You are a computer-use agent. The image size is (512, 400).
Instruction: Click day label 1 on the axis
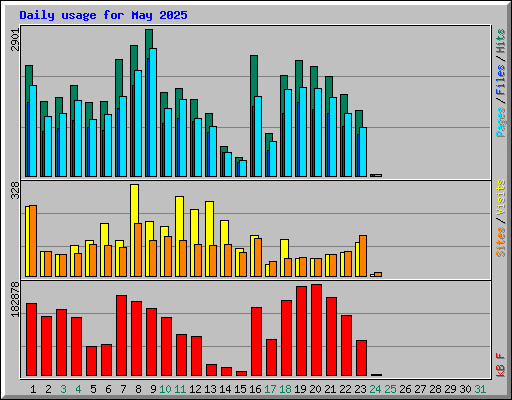pyautogui.click(x=33, y=389)
